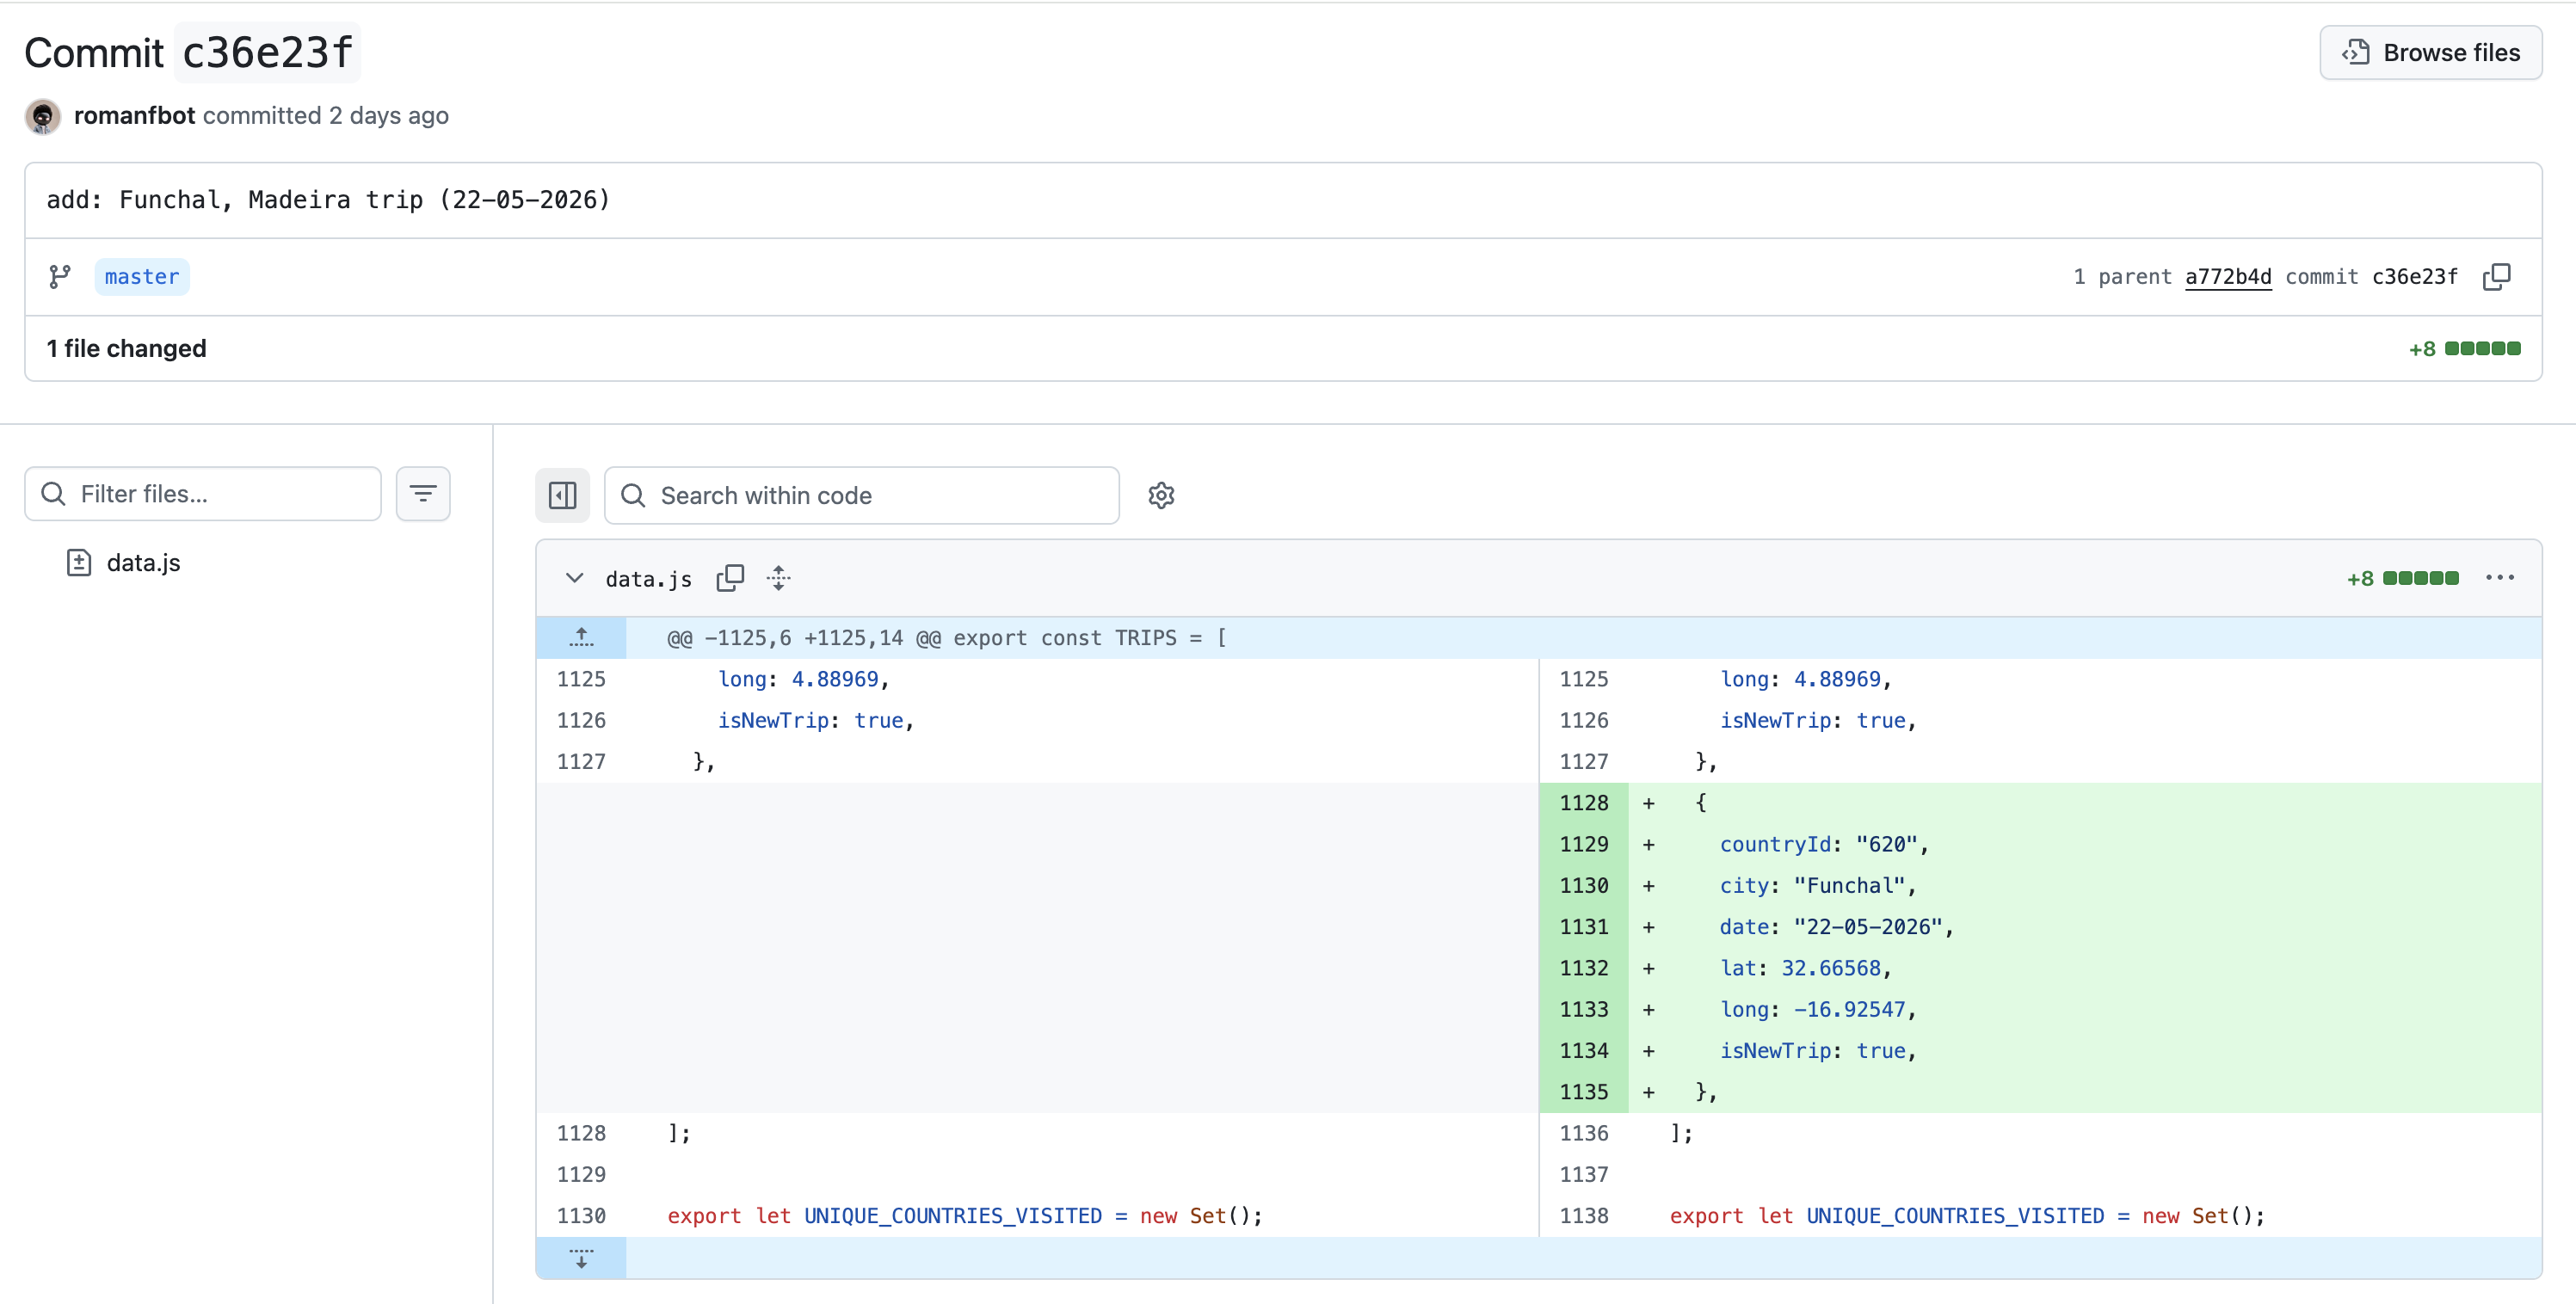2576x1304 pixels.
Task: Click the 'committed 2 days ago' timestamp
Action: pos(325,116)
